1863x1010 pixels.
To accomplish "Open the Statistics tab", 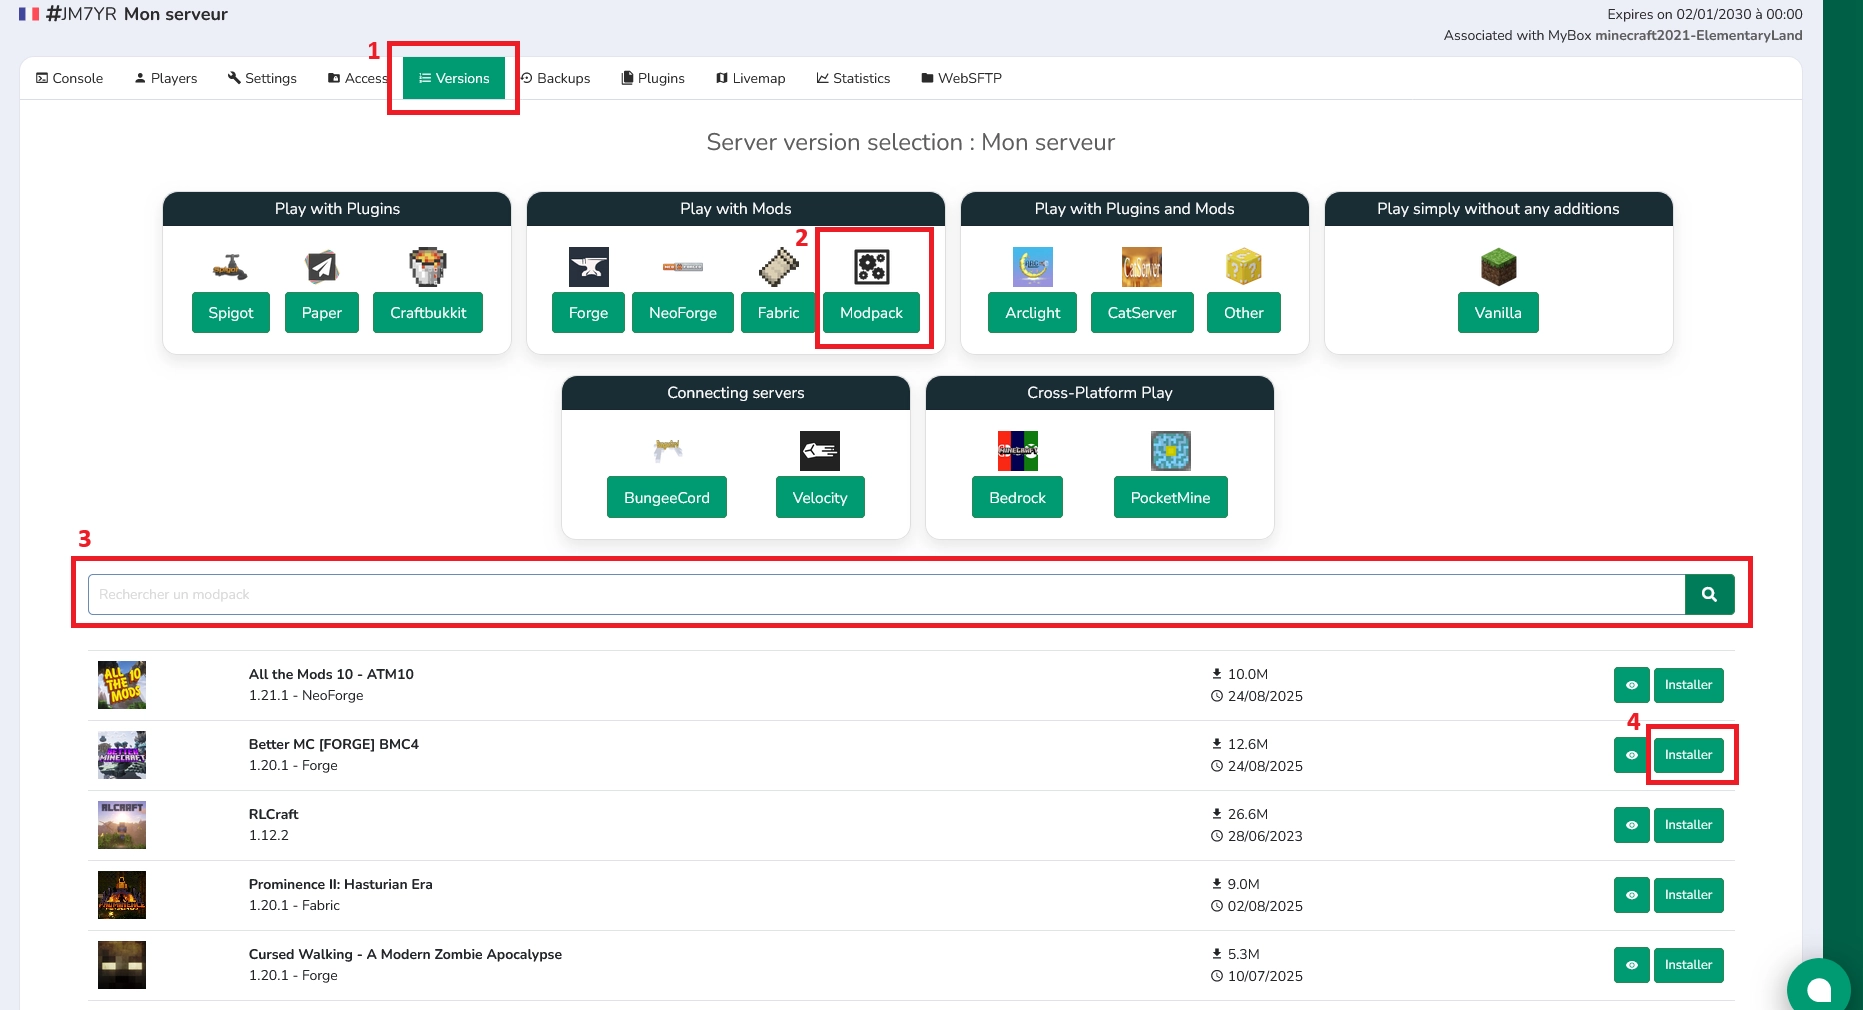I will [853, 78].
